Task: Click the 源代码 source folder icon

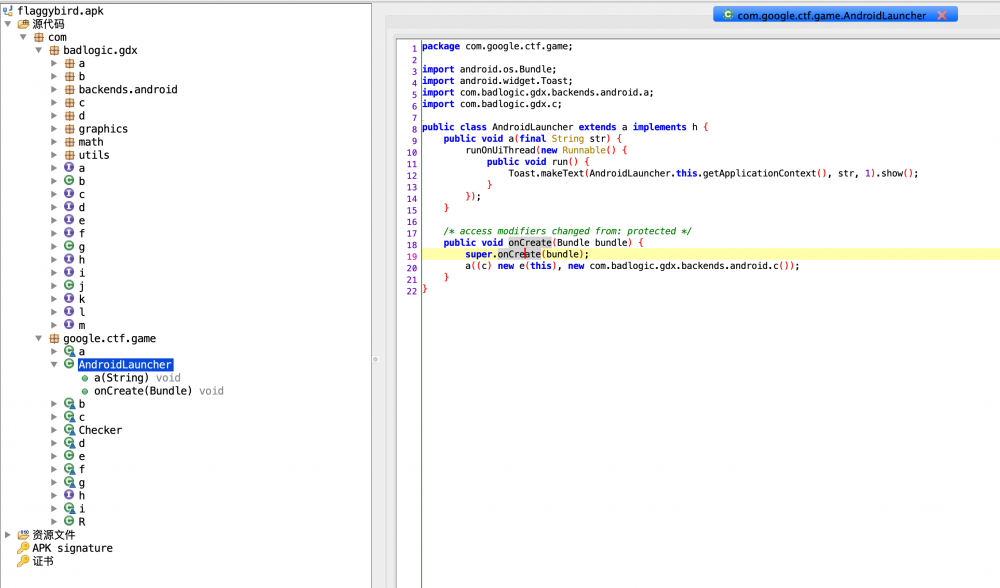Action: click(23, 24)
